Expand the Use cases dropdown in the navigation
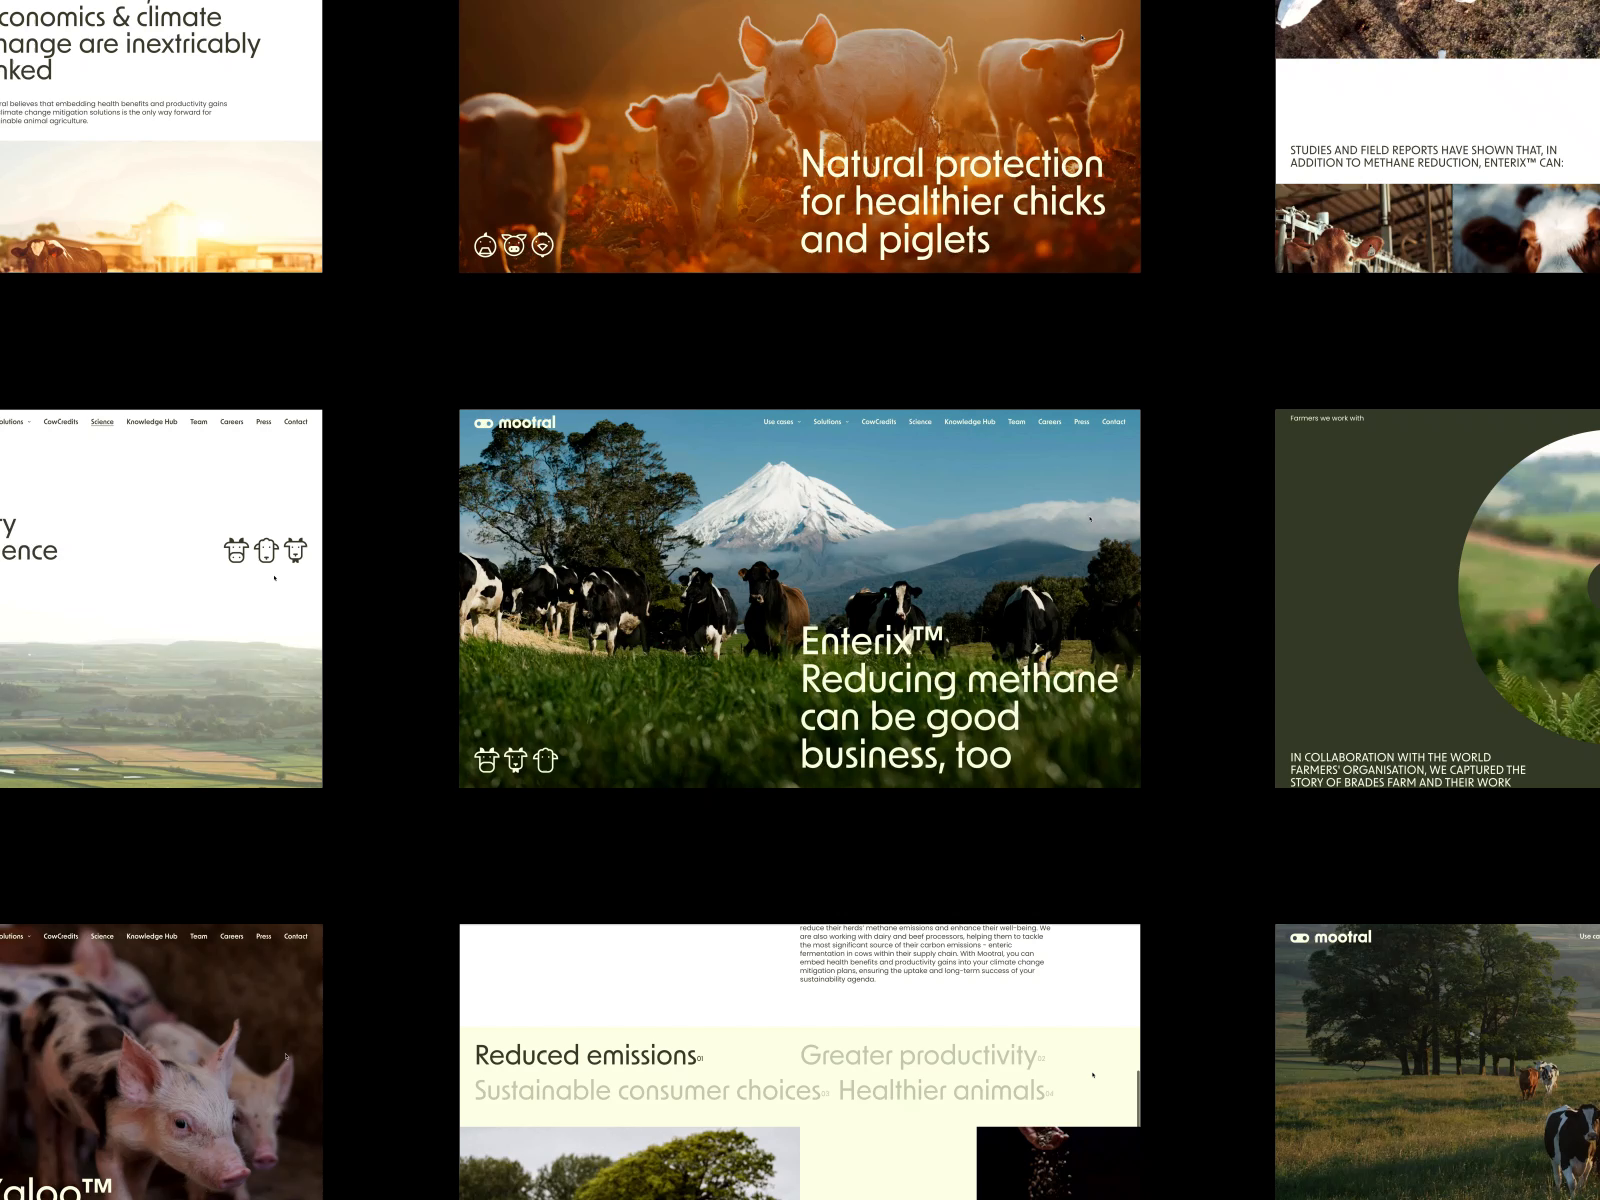 tap(779, 422)
